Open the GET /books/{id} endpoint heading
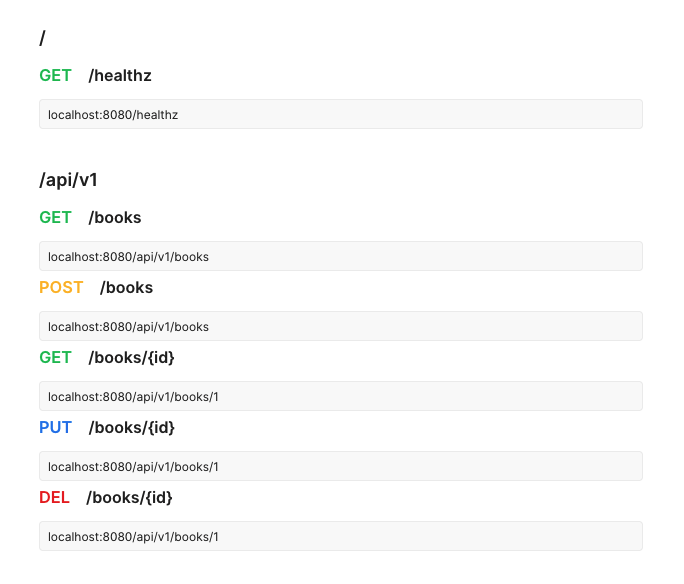Image resolution: width=684 pixels, height=584 pixels. (x=107, y=358)
